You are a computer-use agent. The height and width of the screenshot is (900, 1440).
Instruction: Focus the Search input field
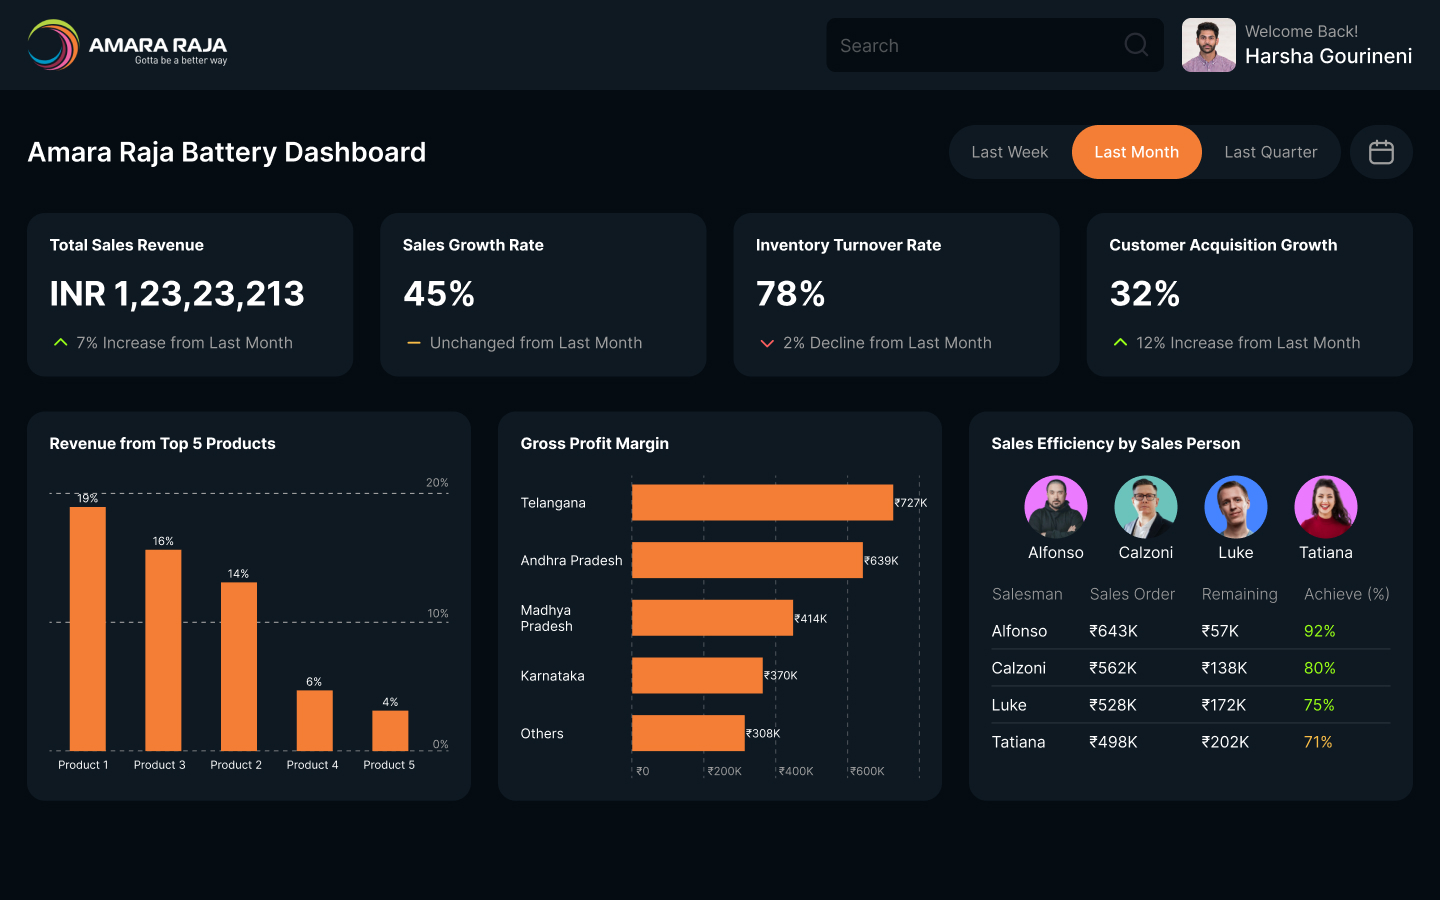pyautogui.click(x=995, y=45)
